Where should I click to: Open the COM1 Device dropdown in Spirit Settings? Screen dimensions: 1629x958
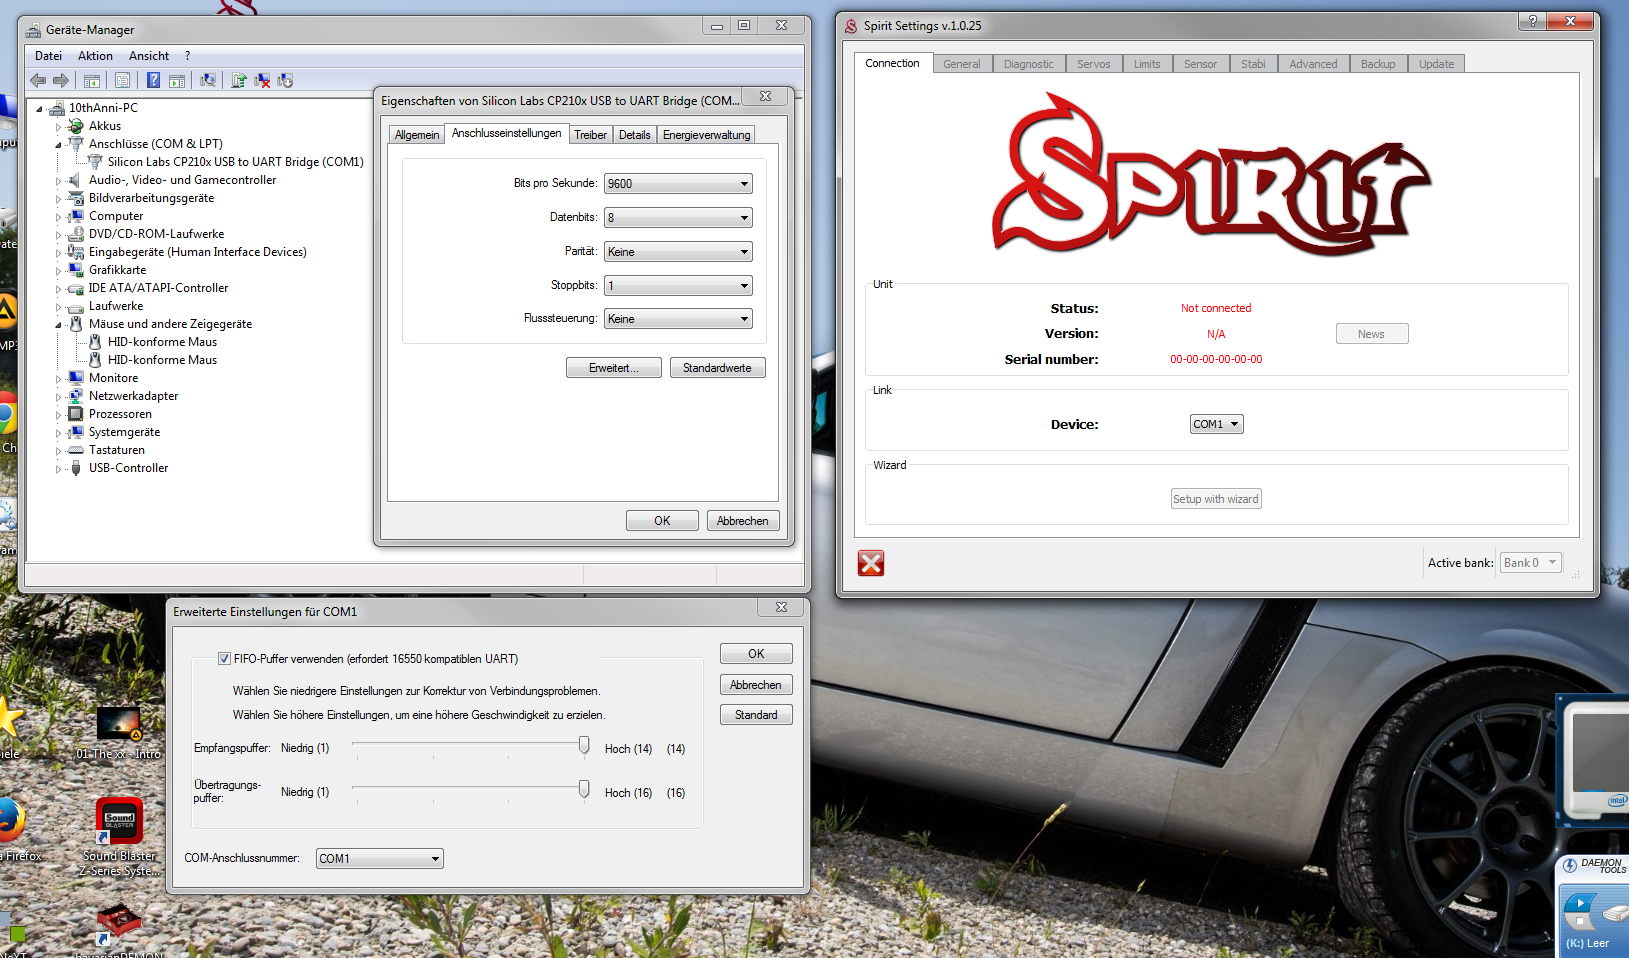coord(1216,424)
